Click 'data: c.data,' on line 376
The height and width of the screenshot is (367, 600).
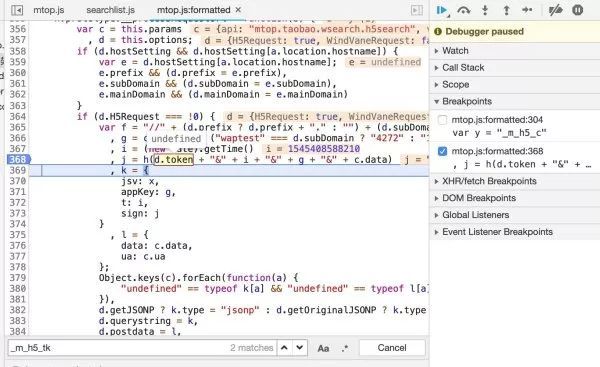[157, 246]
